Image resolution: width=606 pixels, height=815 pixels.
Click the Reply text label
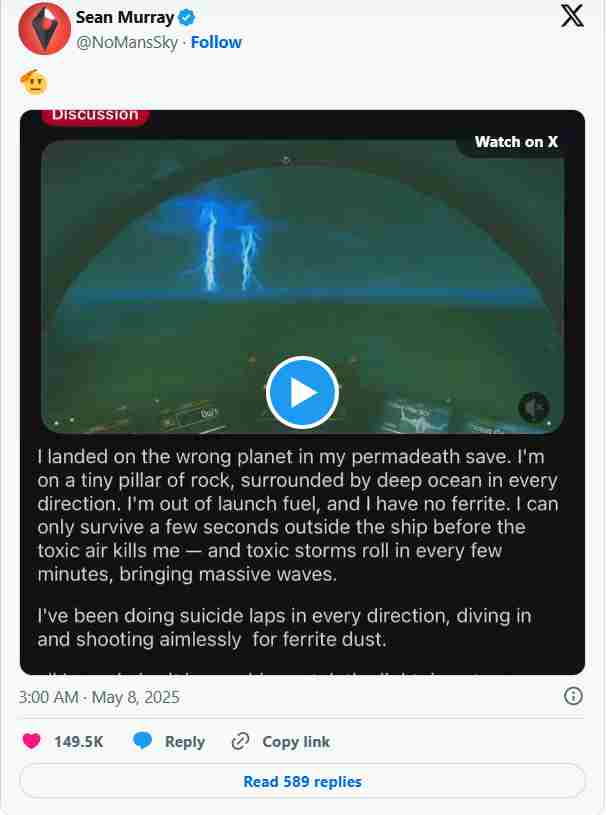pos(185,742)
